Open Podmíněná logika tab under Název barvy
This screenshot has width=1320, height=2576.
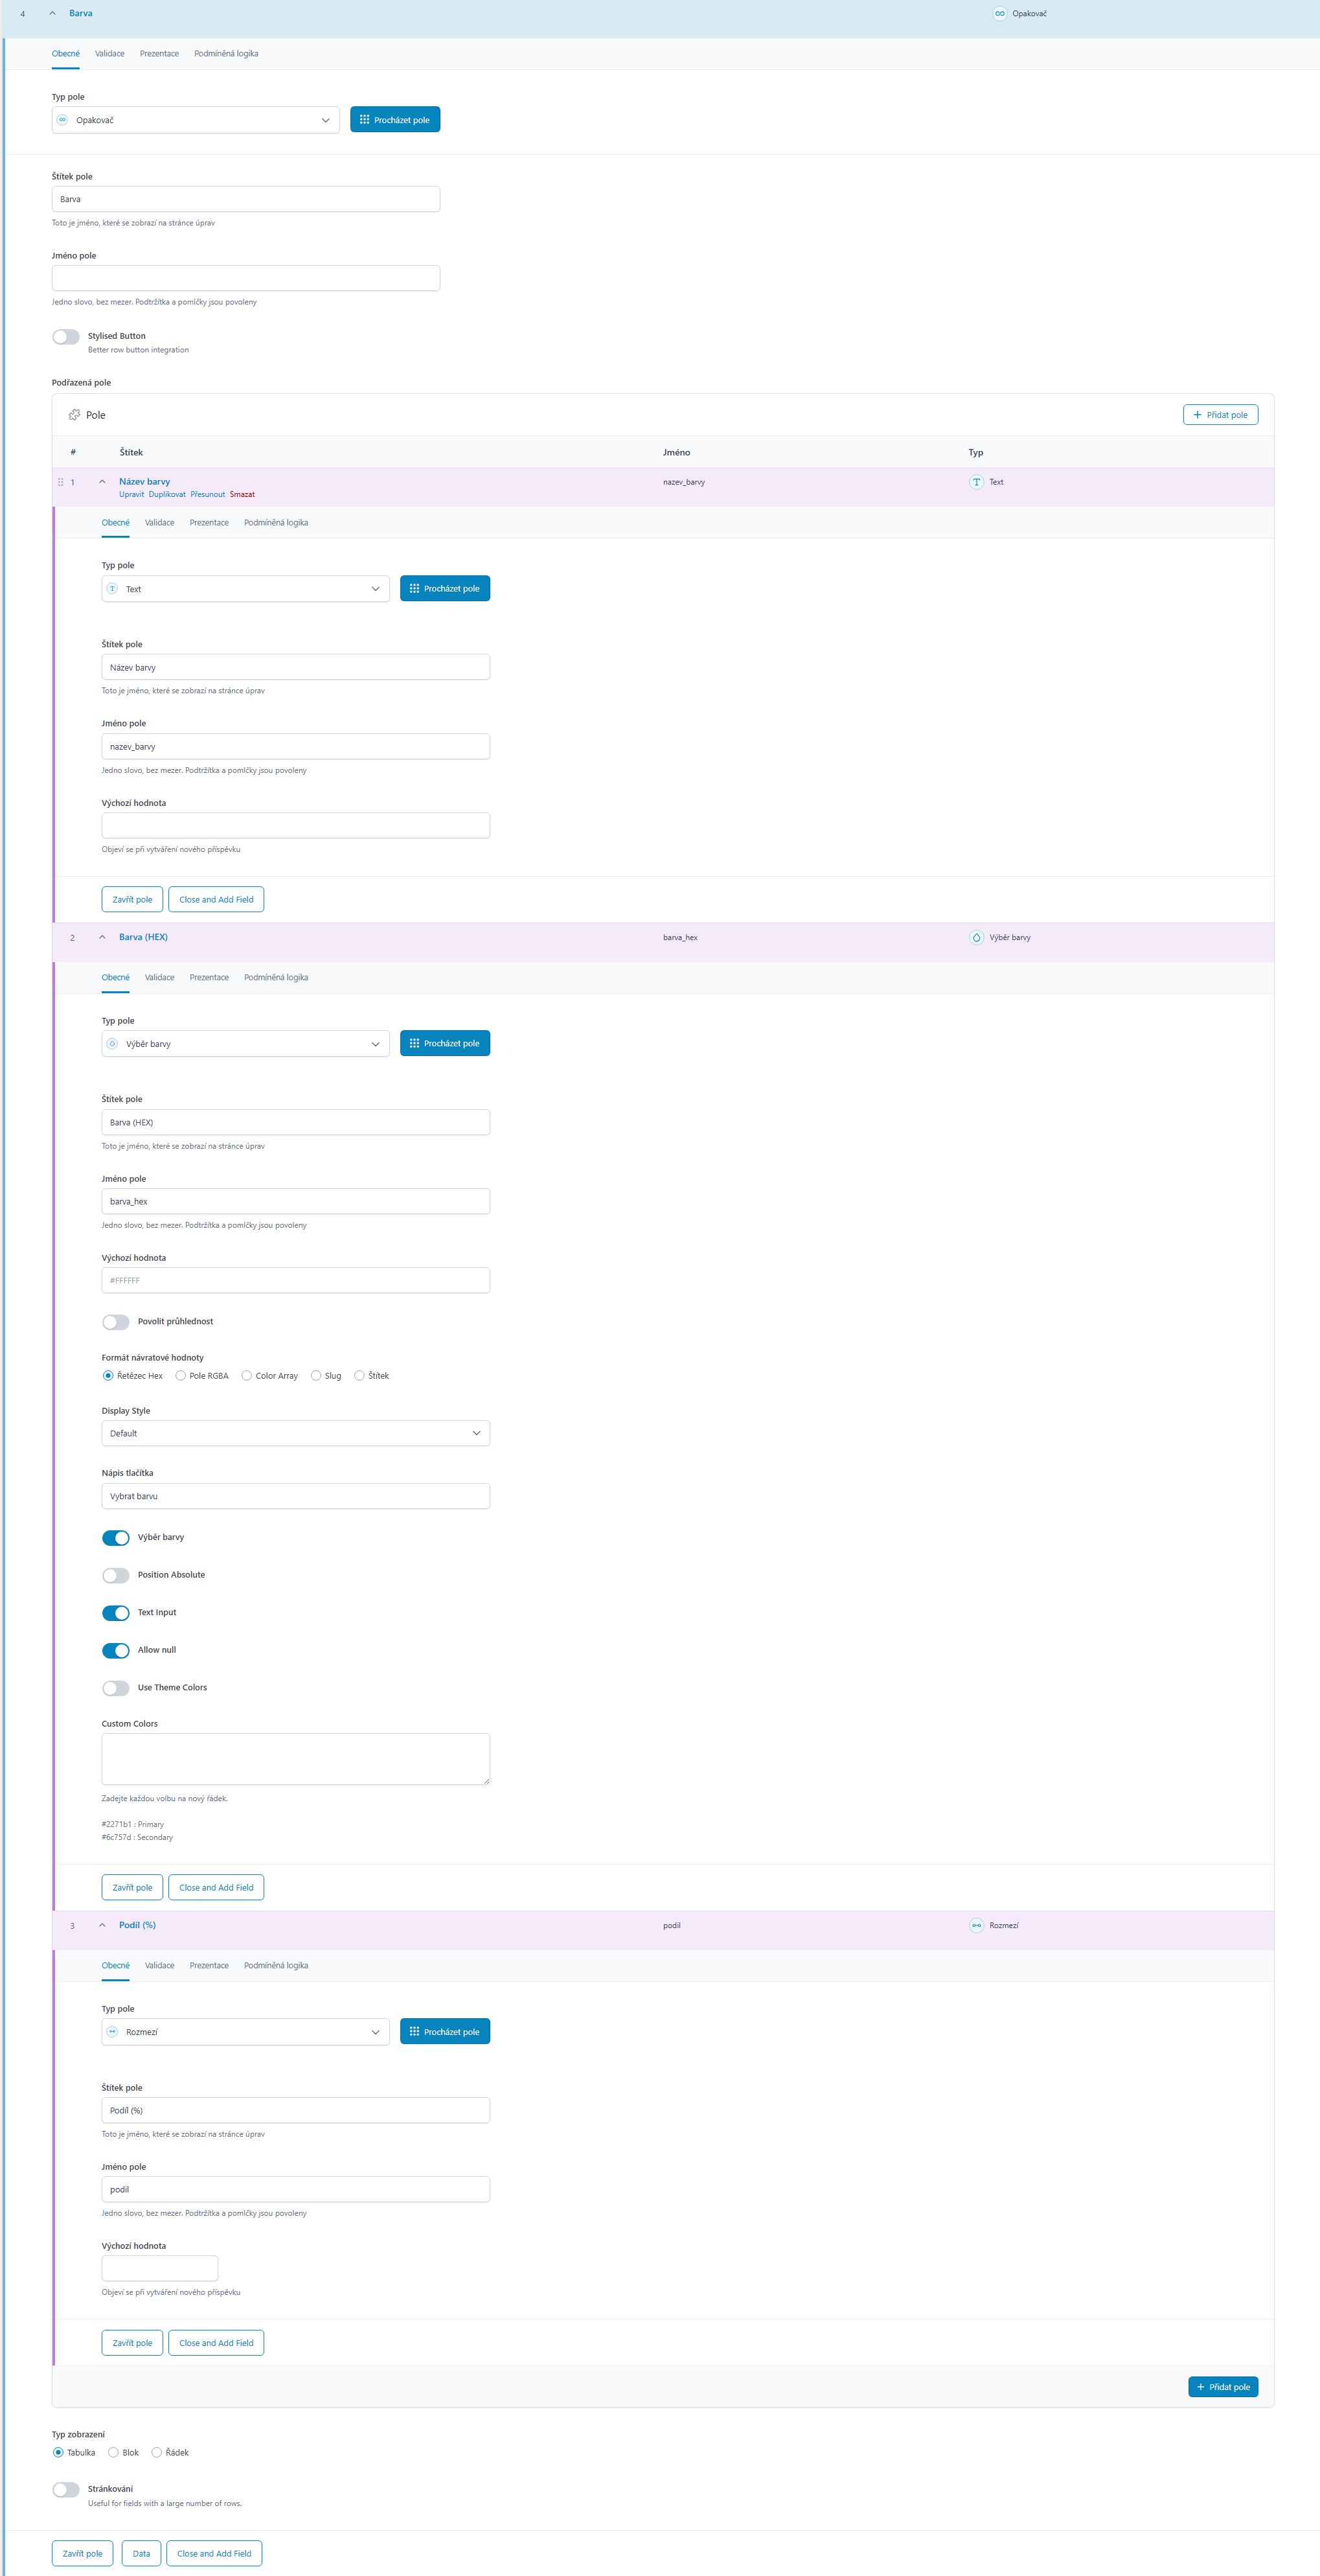point(275,523)
